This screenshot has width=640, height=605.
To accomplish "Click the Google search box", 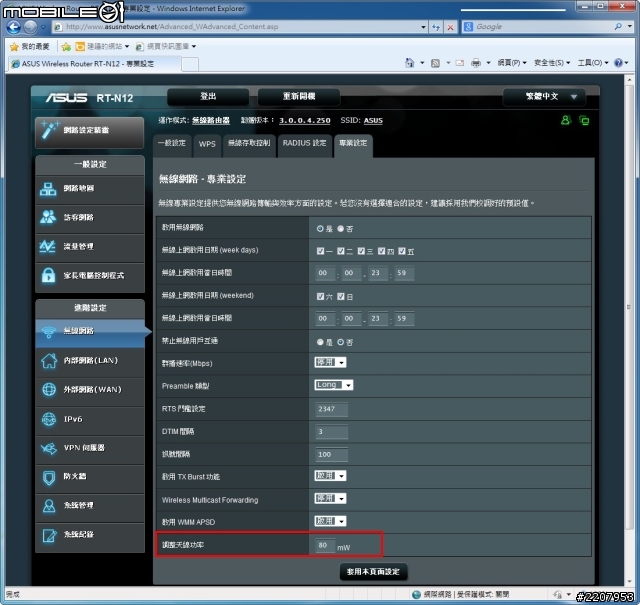I will click(x=543, y=27).
